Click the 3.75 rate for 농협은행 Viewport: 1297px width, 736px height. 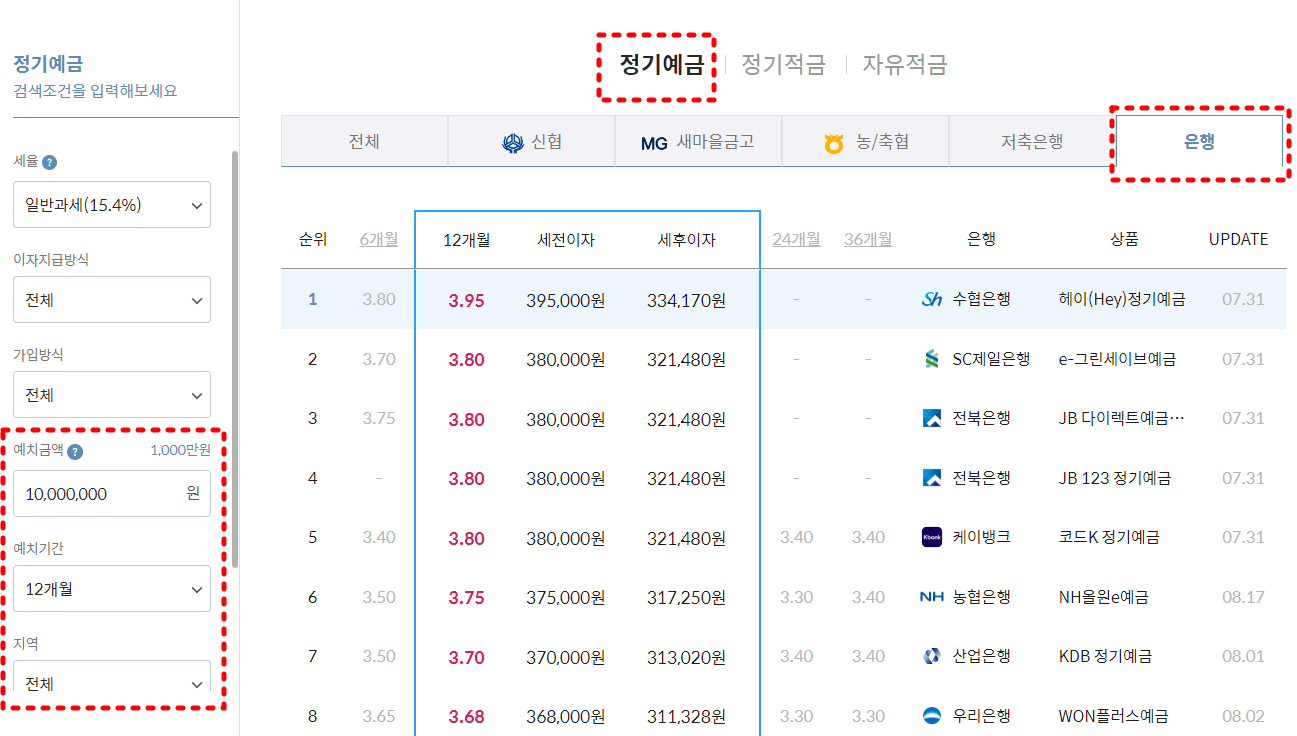(x=467, y=598)
